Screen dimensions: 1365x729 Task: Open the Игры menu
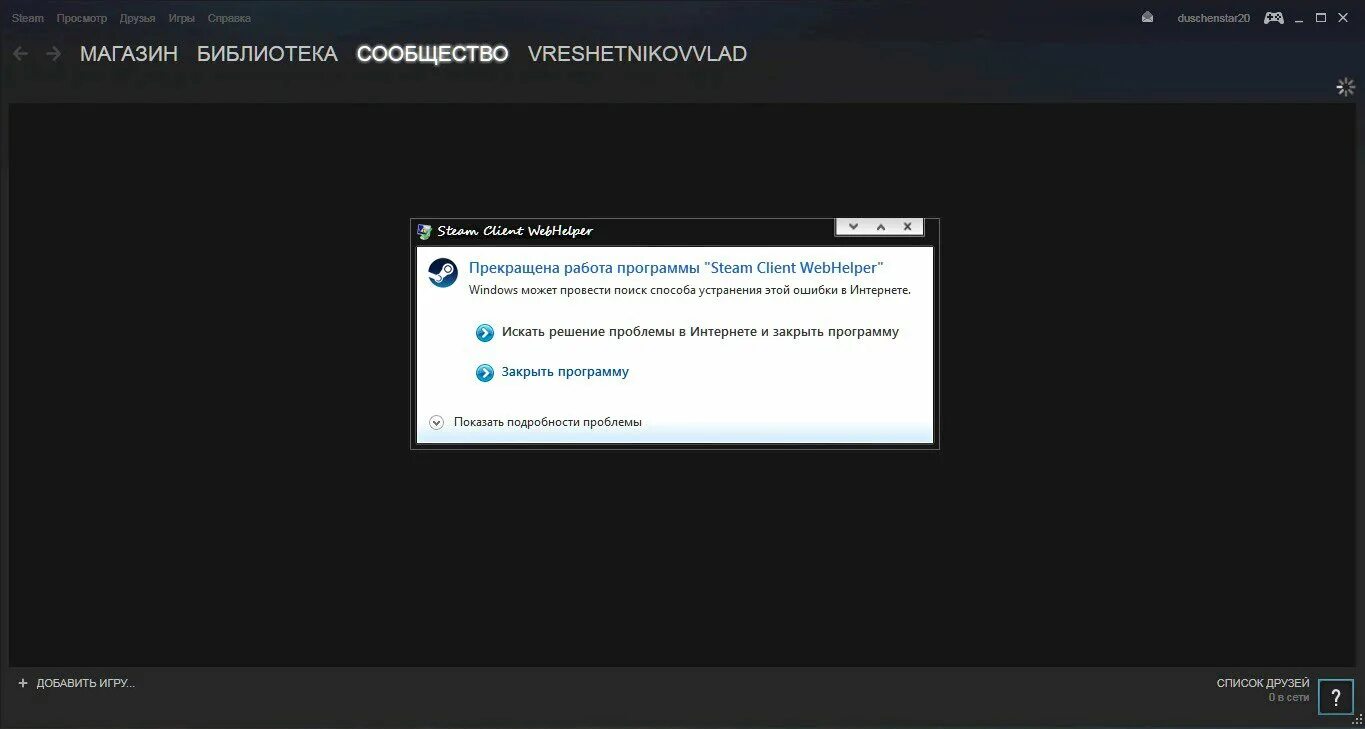(x=181, y=18)
